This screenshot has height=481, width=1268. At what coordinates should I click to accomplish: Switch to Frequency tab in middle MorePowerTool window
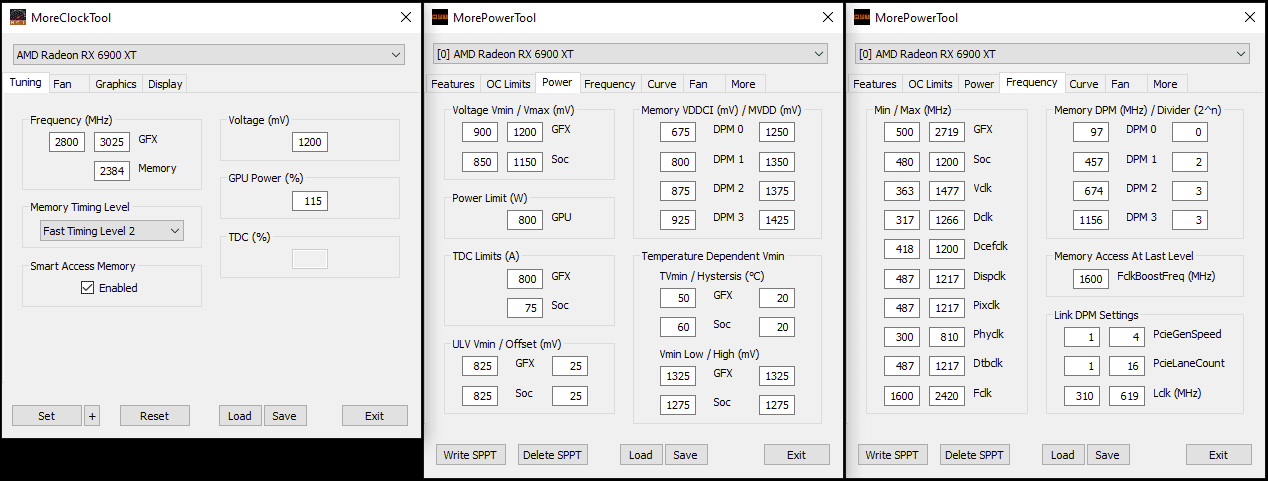(610, 84)
